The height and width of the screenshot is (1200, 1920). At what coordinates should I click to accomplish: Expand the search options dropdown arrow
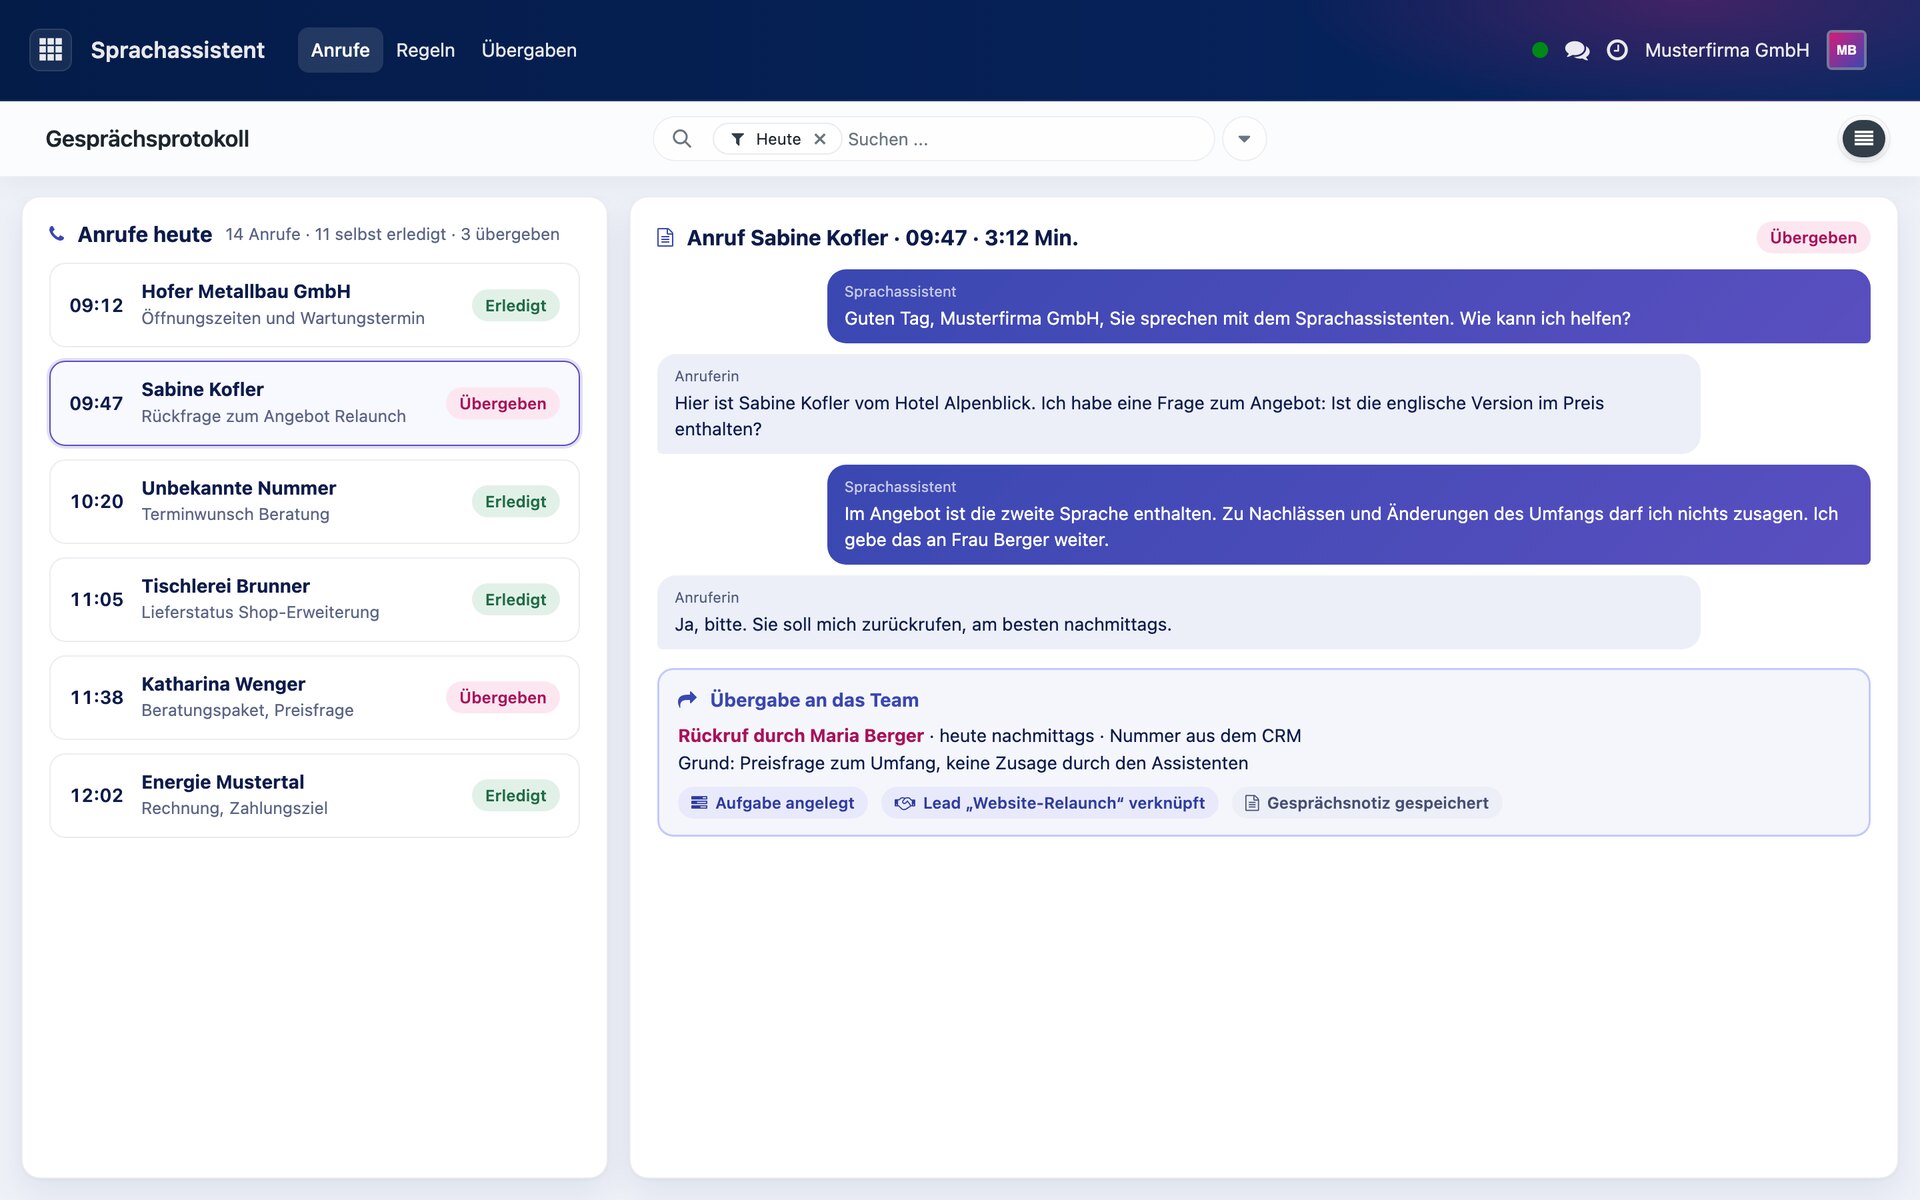[x=1244, y=139]
